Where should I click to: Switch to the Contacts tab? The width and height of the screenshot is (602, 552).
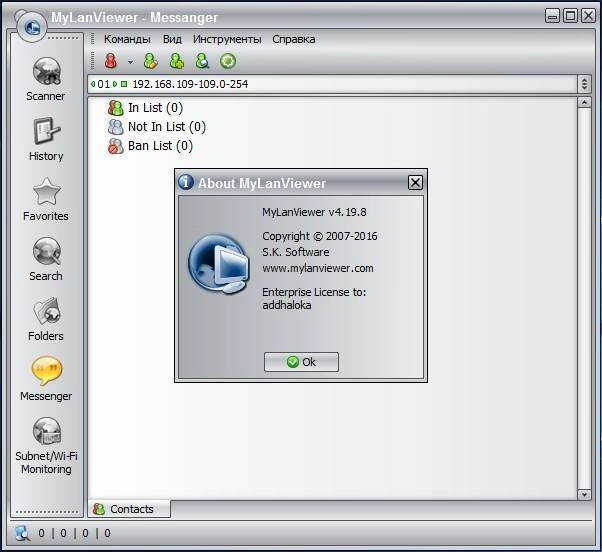point(129,509)
